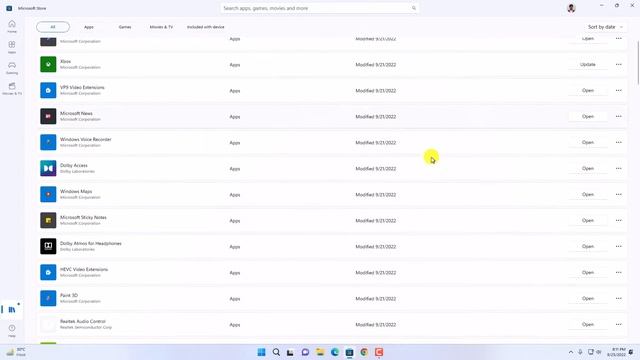Open Microsoft Sticky Notes via Open button
This screenshot has width=640, height=360.
click(588, 220)
